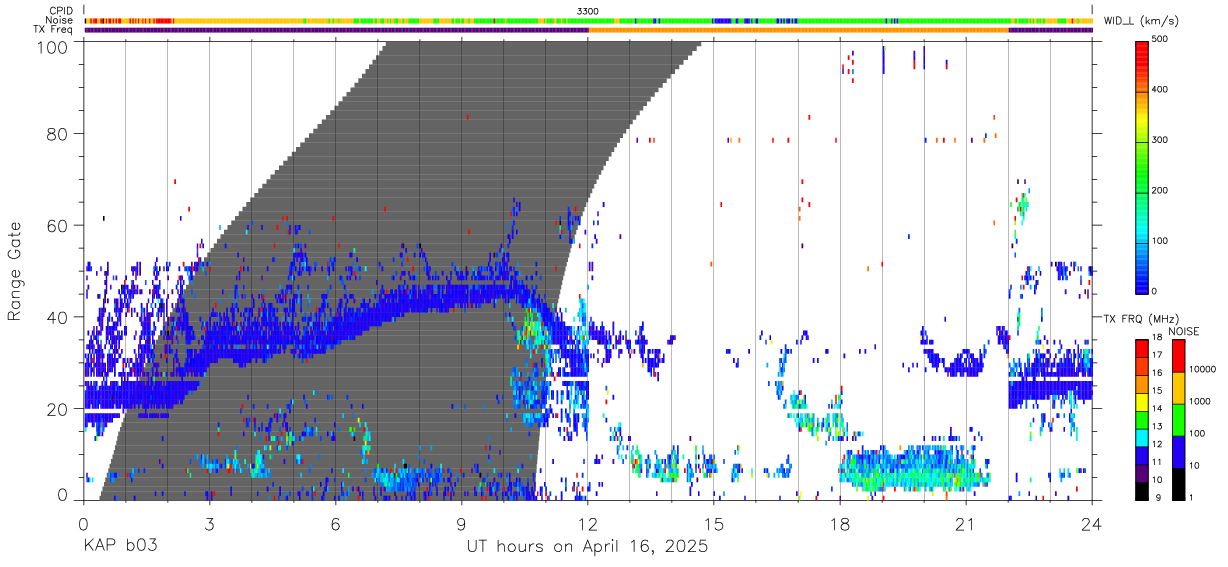Click the 21 tick on UT hours axis
The width and height of the screenshot is (1228, 567).
pos(966,522)
